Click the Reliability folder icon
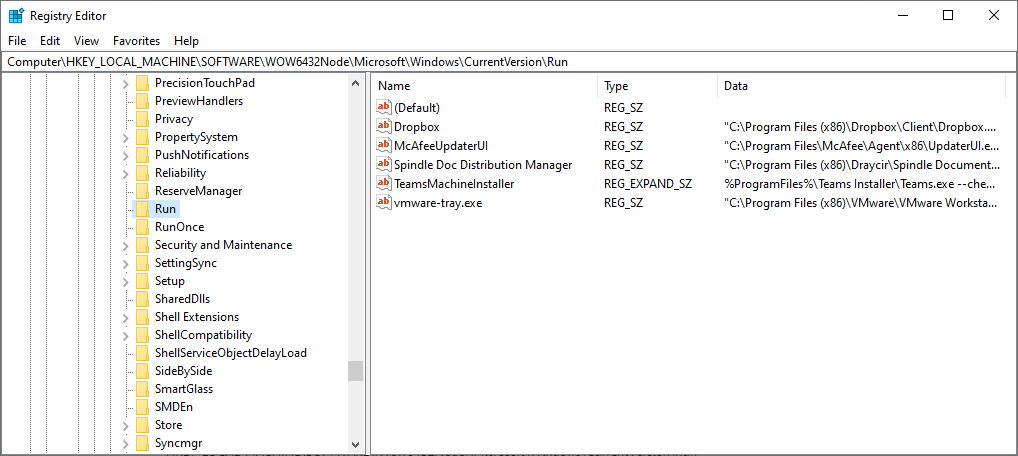This screenshot has height=456, width=1018. click(143, 173)
